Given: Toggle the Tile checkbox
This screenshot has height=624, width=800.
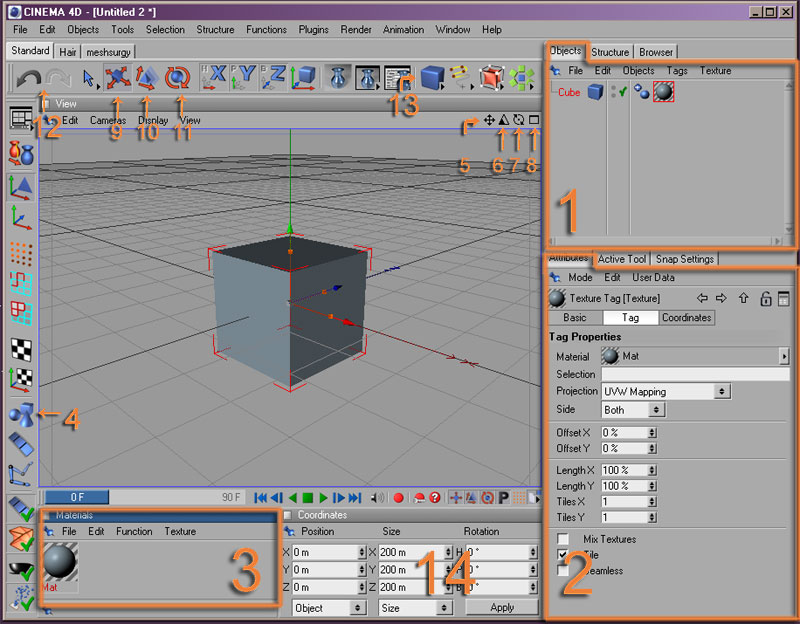Looking at the screenshot, I should [x=563, y=555].
